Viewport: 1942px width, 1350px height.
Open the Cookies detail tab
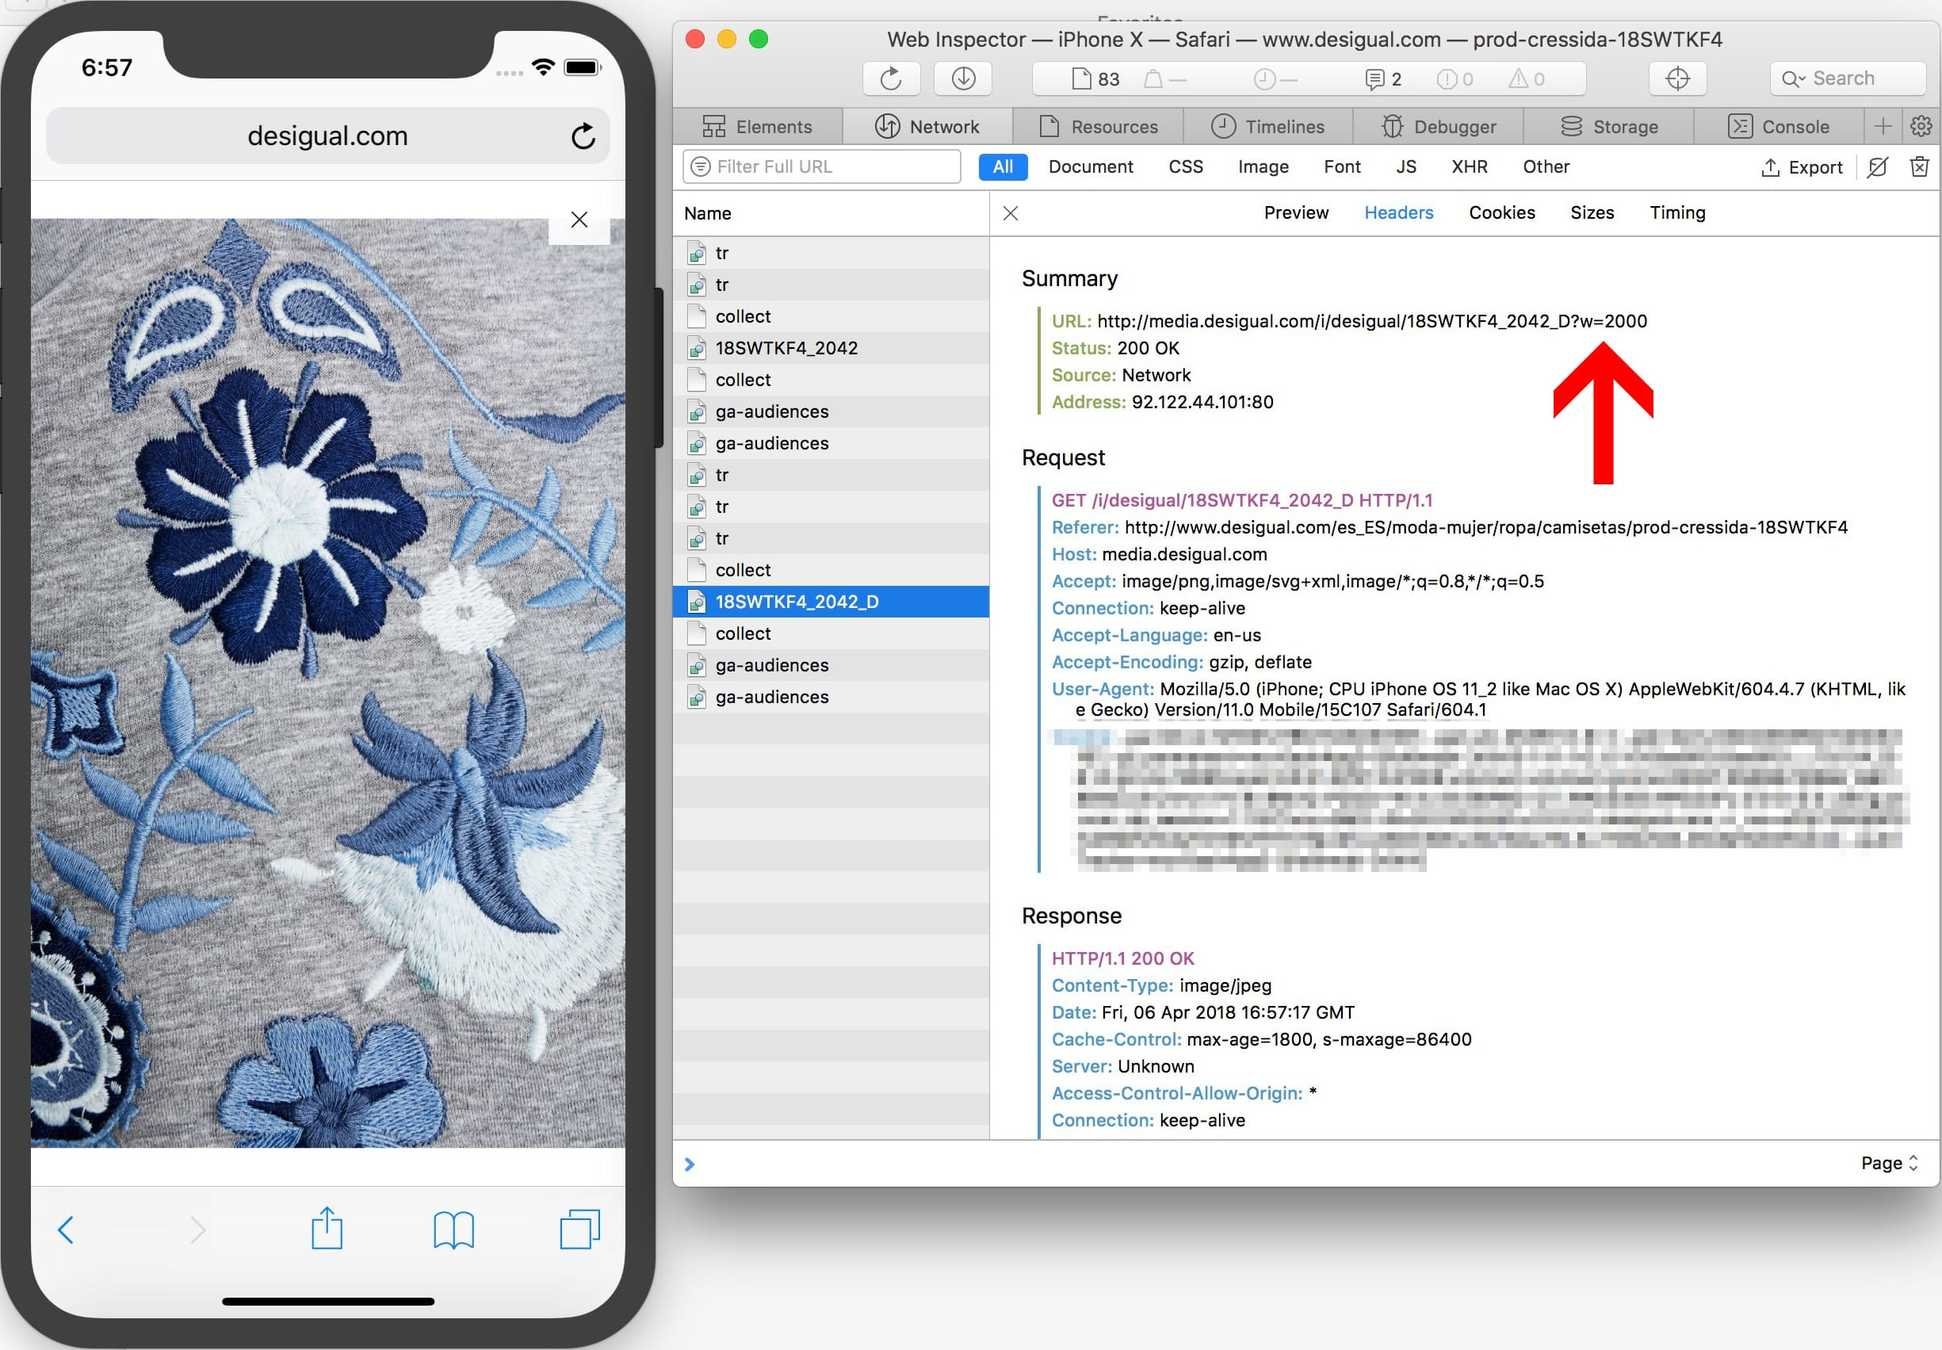point(1501,213)
